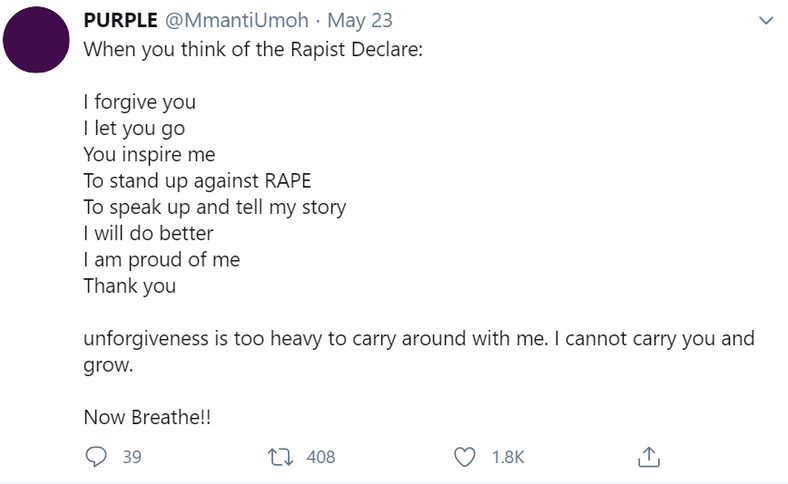Click the retweet arrows icon
Image resolution: width=788 pixels, height=484 pixels.
click(281, 457)
